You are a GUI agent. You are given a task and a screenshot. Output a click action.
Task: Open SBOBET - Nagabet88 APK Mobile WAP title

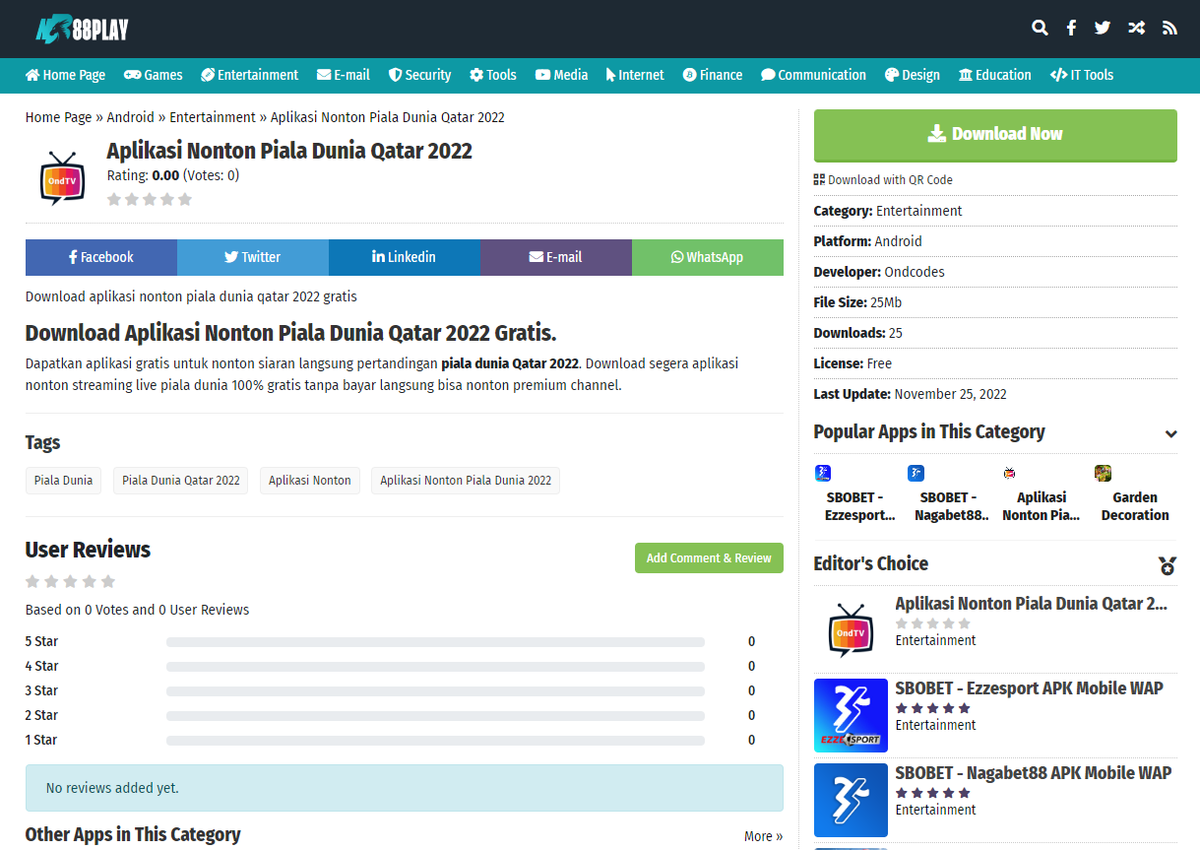[x=1033, y=773]
